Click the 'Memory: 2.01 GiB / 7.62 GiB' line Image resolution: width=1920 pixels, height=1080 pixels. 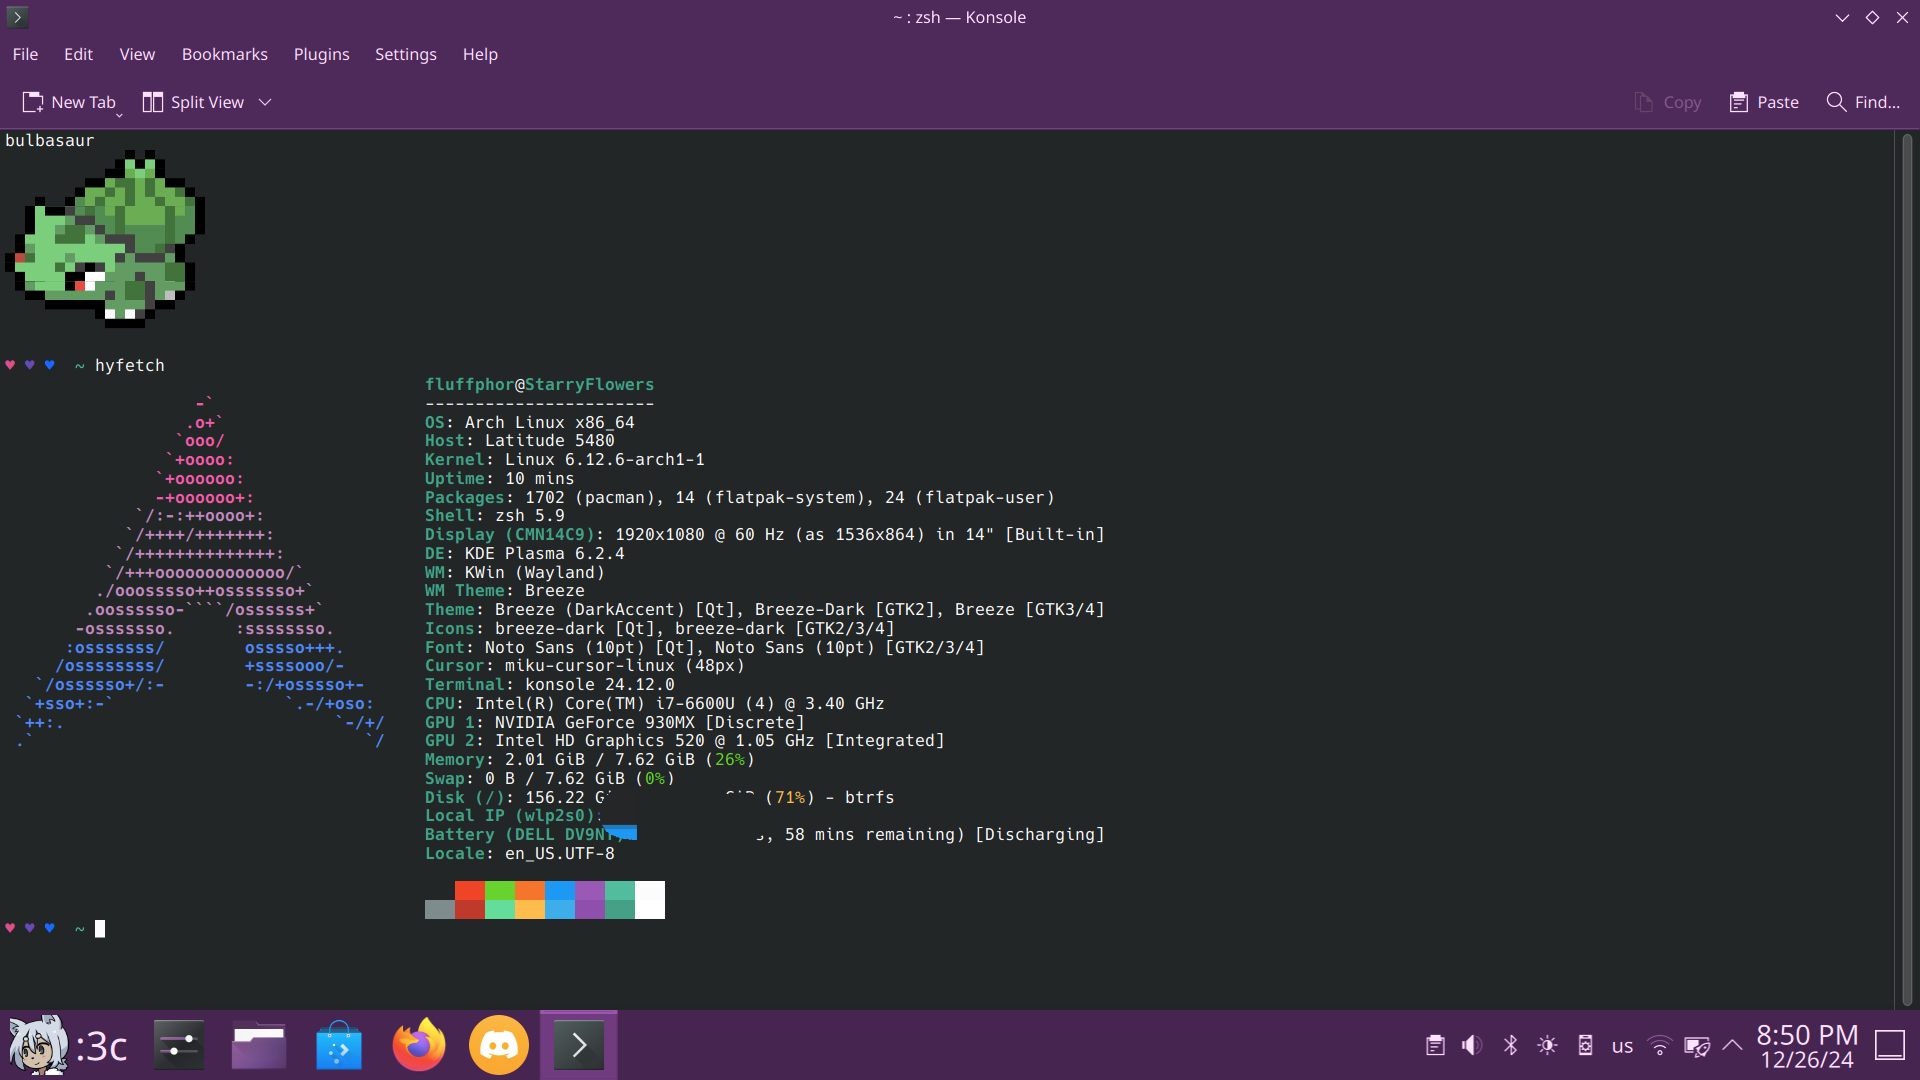click(590, 760)
